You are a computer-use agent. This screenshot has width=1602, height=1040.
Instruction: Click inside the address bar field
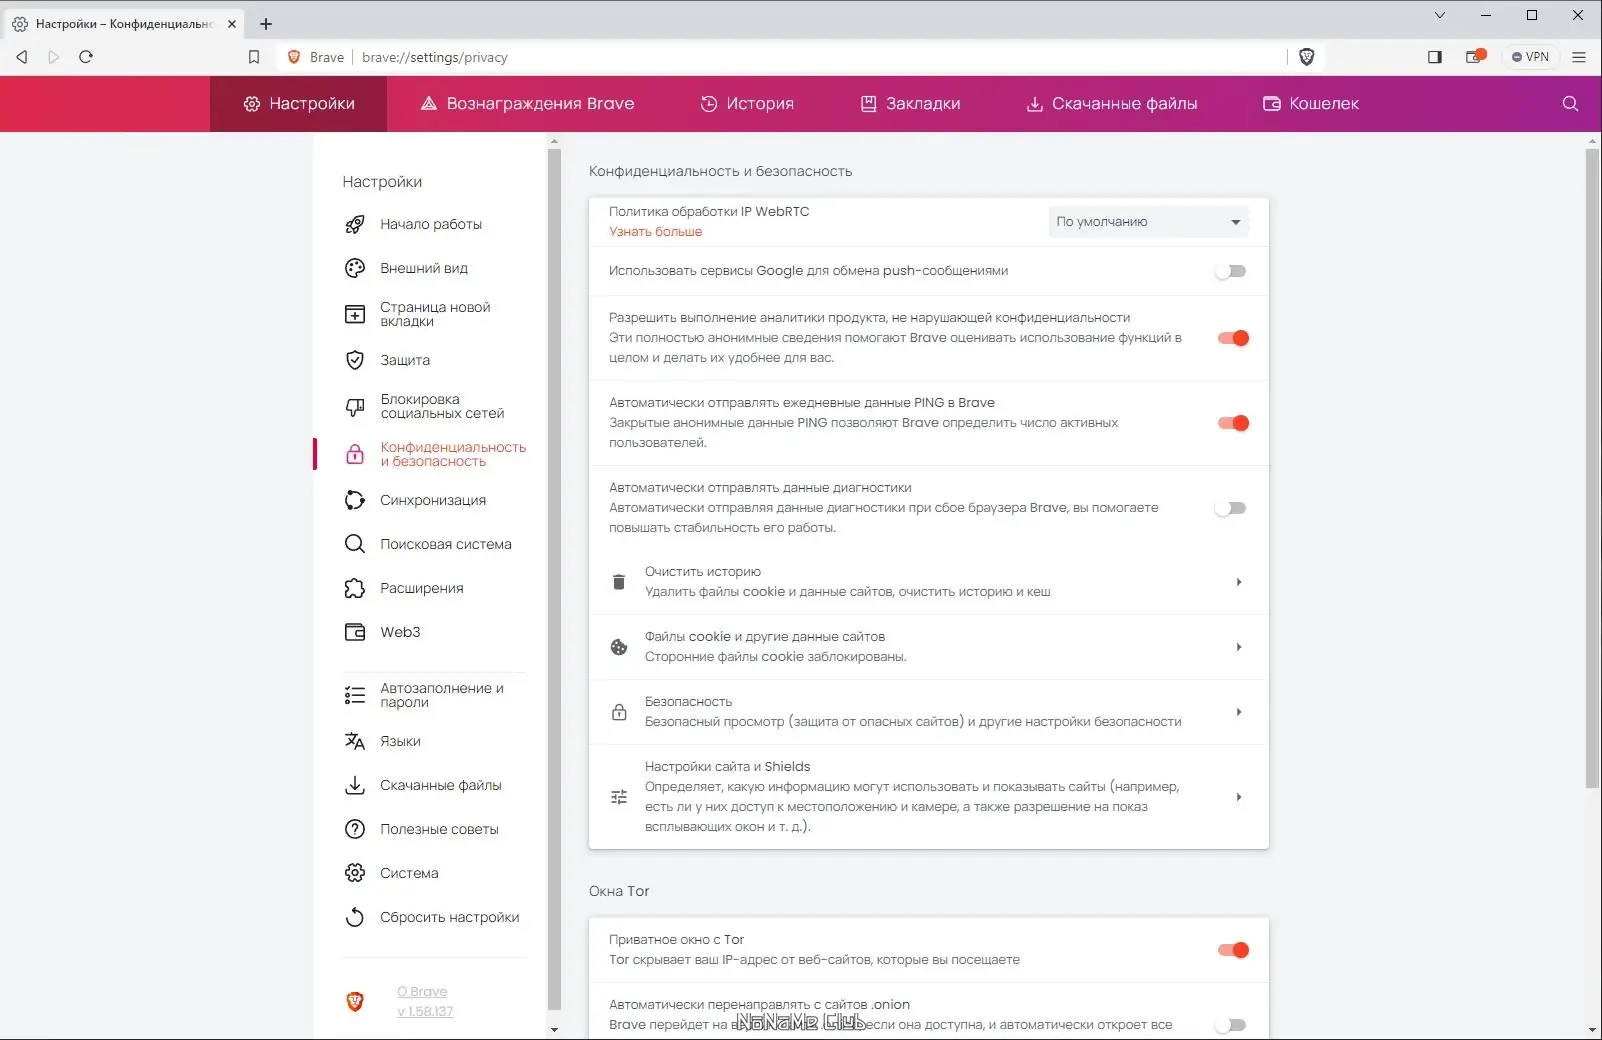tap(700, 57)
